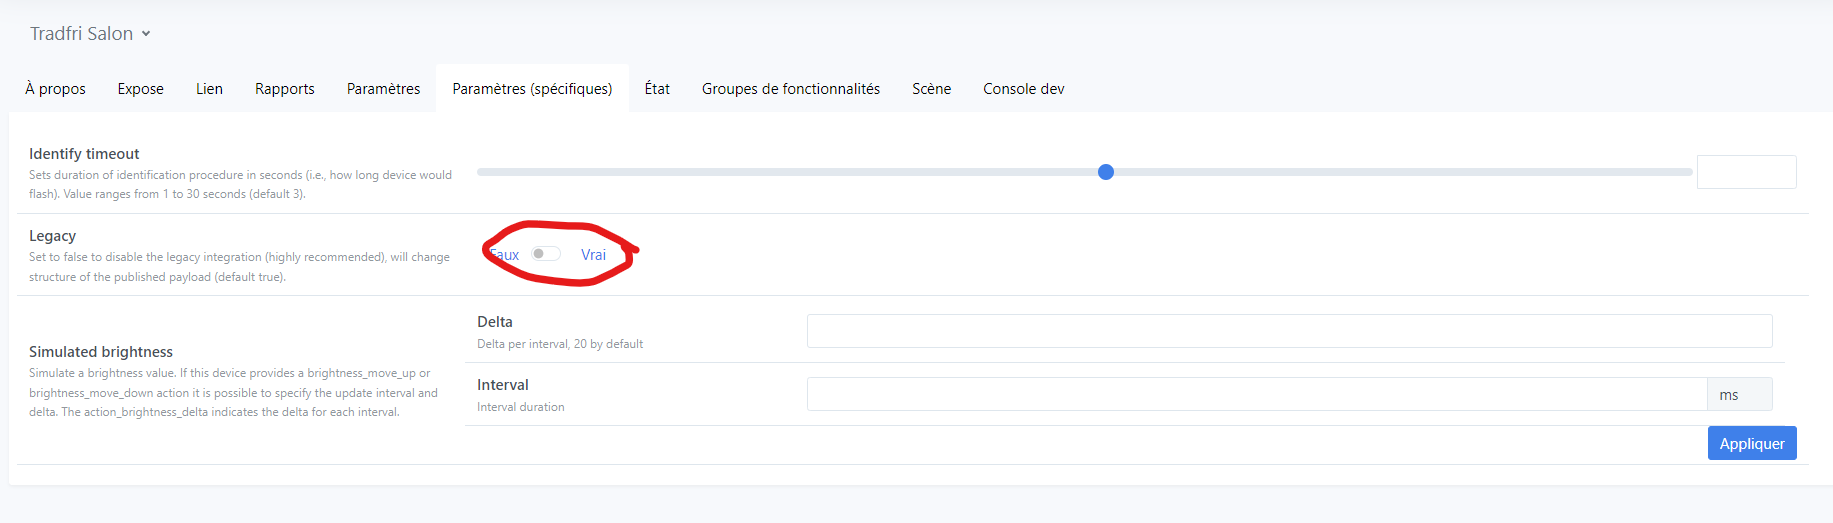The width and height of the screenshot is (1833, 523).
Task: Click the Appliquer button
Action: (1752, 443)
